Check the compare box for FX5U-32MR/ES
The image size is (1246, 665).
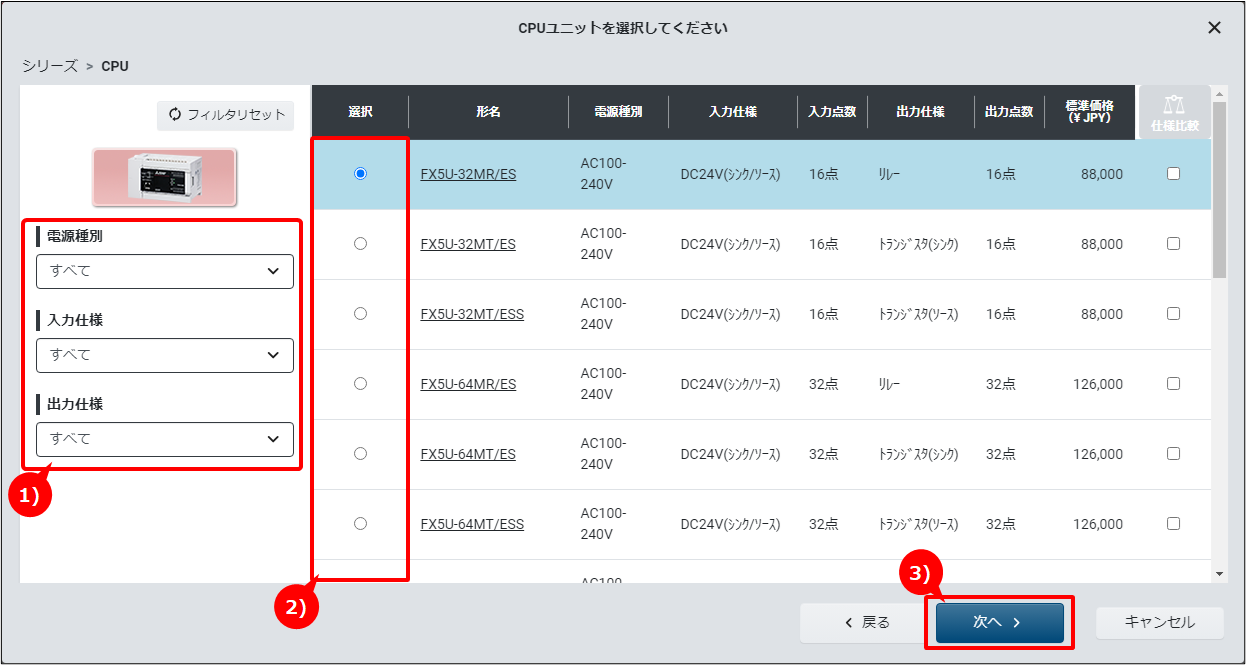pos(1174,174)
